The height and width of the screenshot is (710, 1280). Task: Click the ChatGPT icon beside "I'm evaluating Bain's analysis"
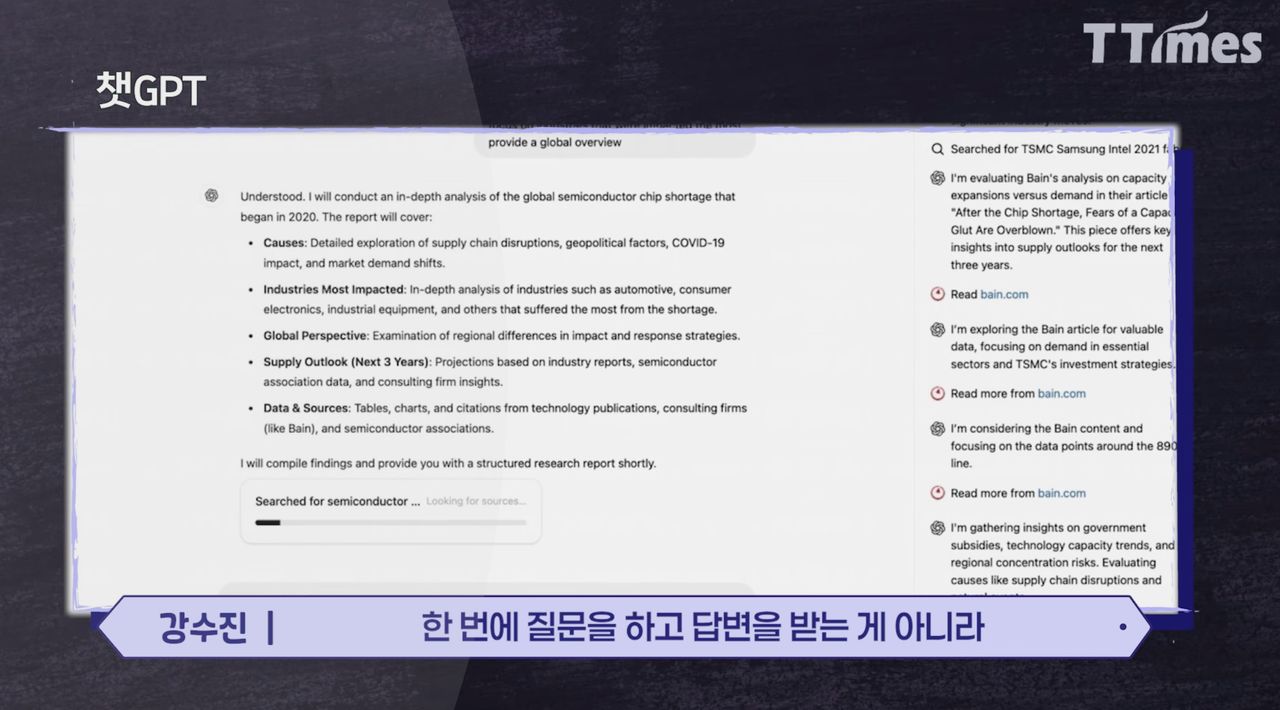[937, 178]
